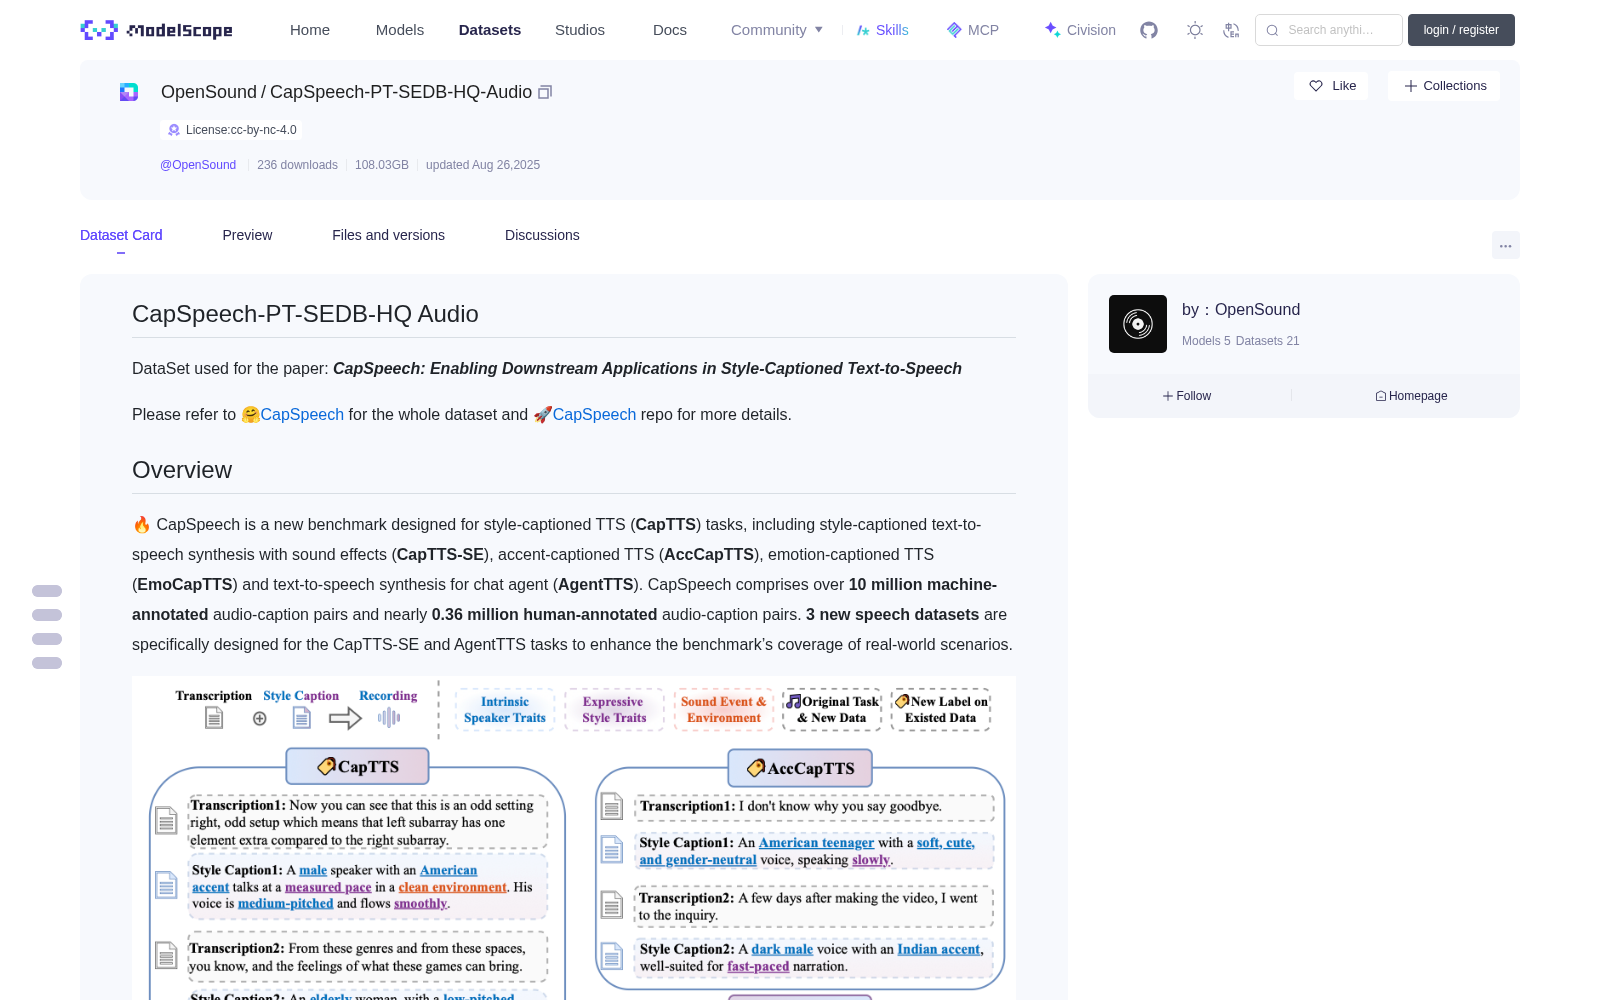This screenshot has width=1600, height=1000.
Task: Open the Home nav item
Action: (310, 30)
